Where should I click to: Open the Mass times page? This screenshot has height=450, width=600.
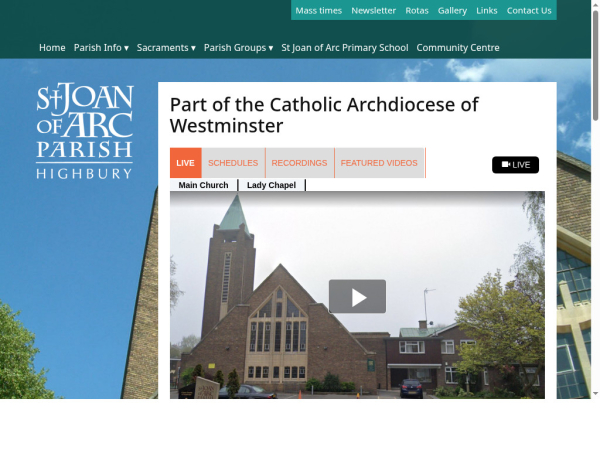pyautogui.click(x=318, y=11)
